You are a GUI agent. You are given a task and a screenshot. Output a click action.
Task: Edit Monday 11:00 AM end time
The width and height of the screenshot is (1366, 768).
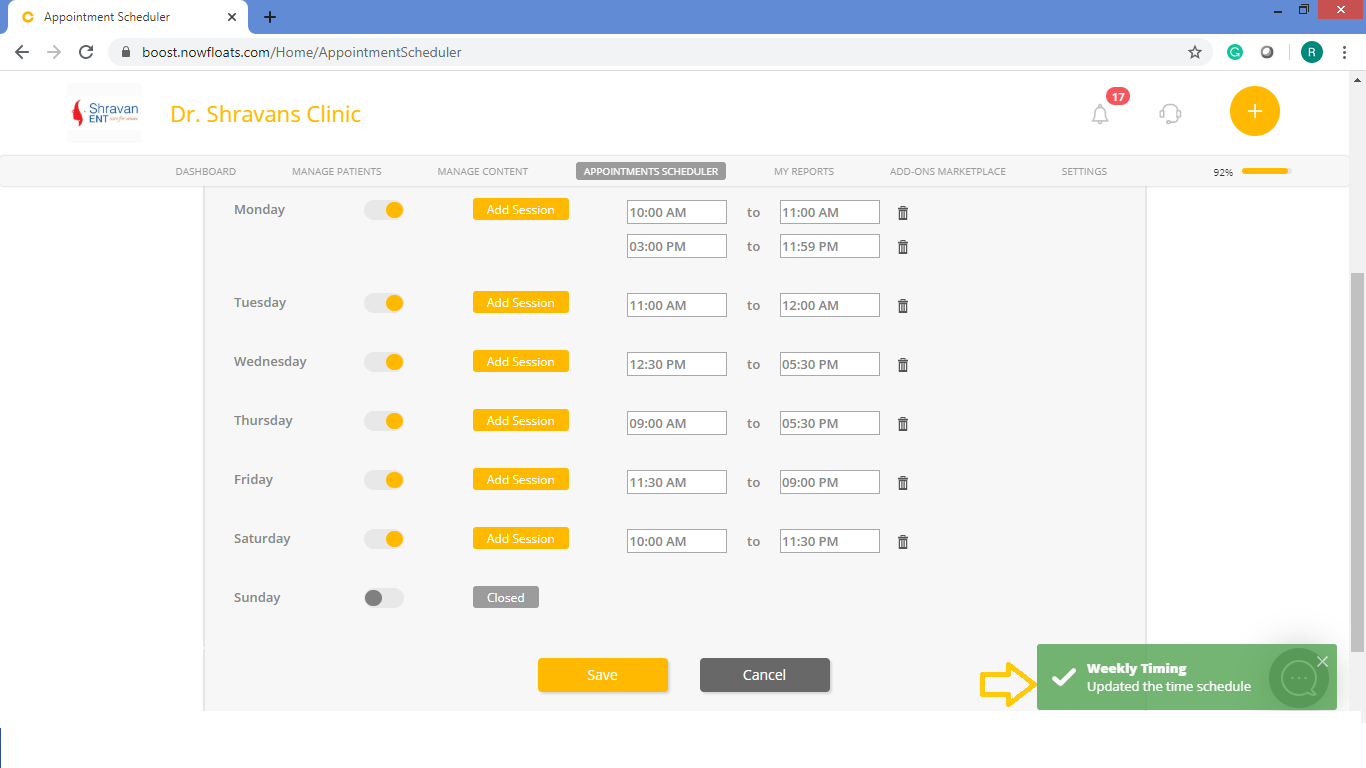click(830, 212)
